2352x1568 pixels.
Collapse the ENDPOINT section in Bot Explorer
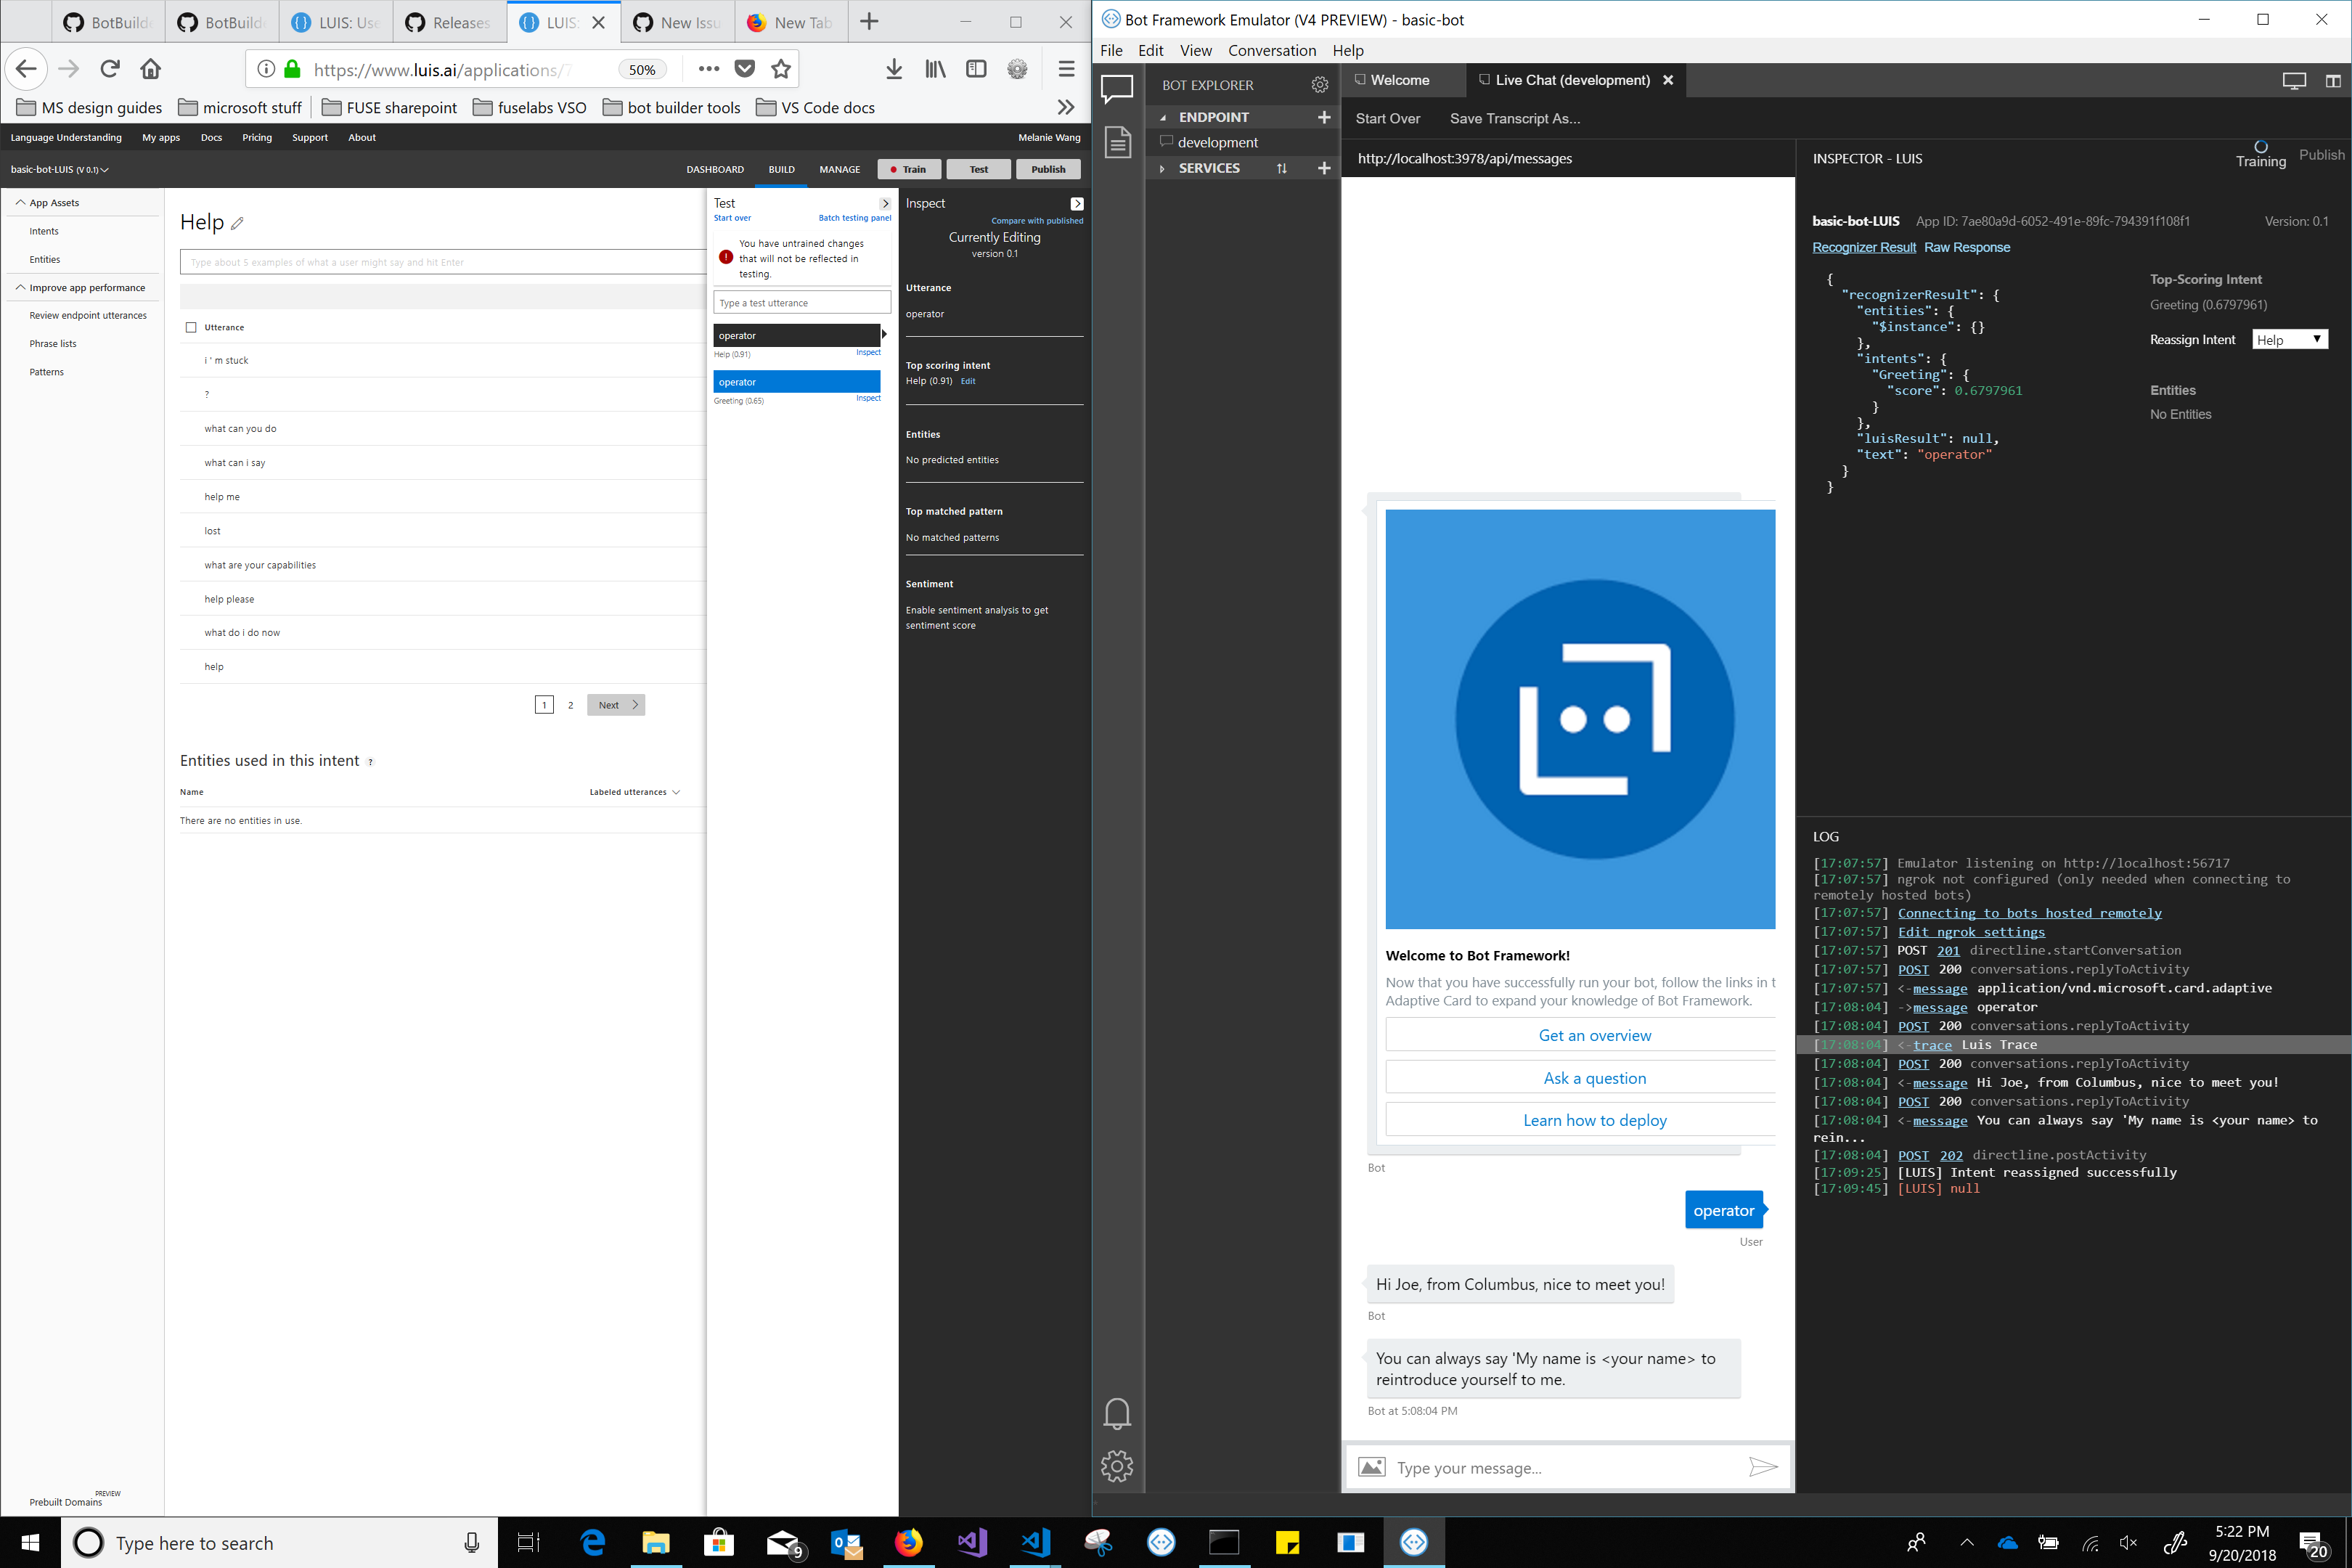(x=1163, y=117)
